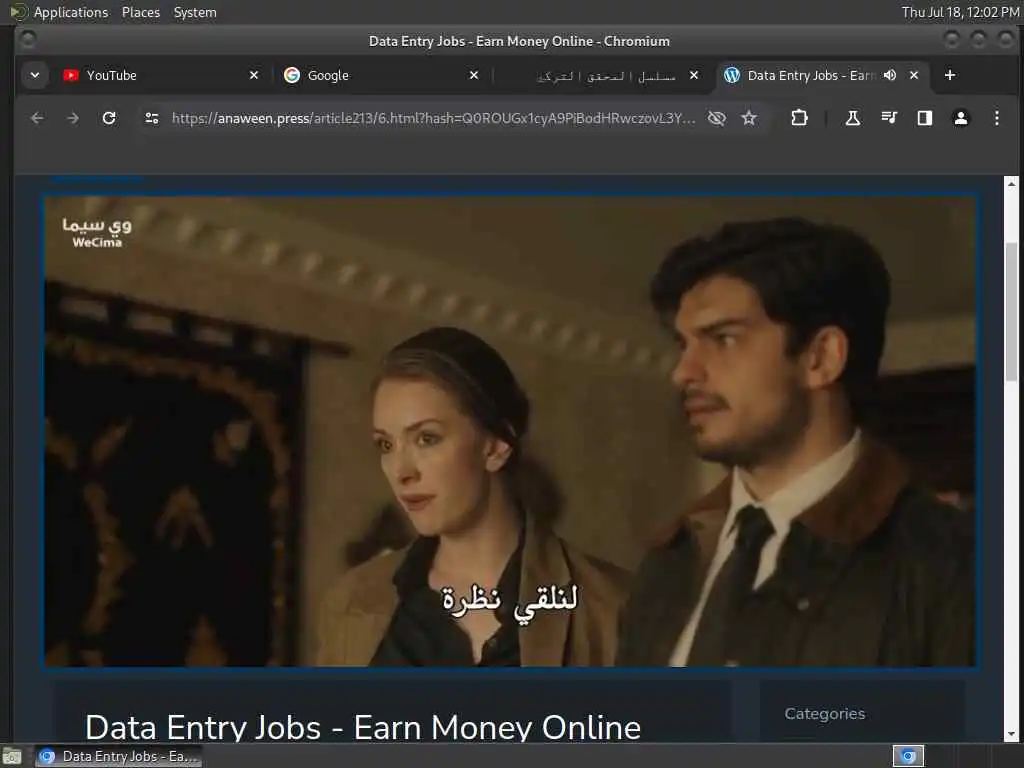Click the workspace switcher Chromium icon
1024x768 pixels.
[908, 756]
